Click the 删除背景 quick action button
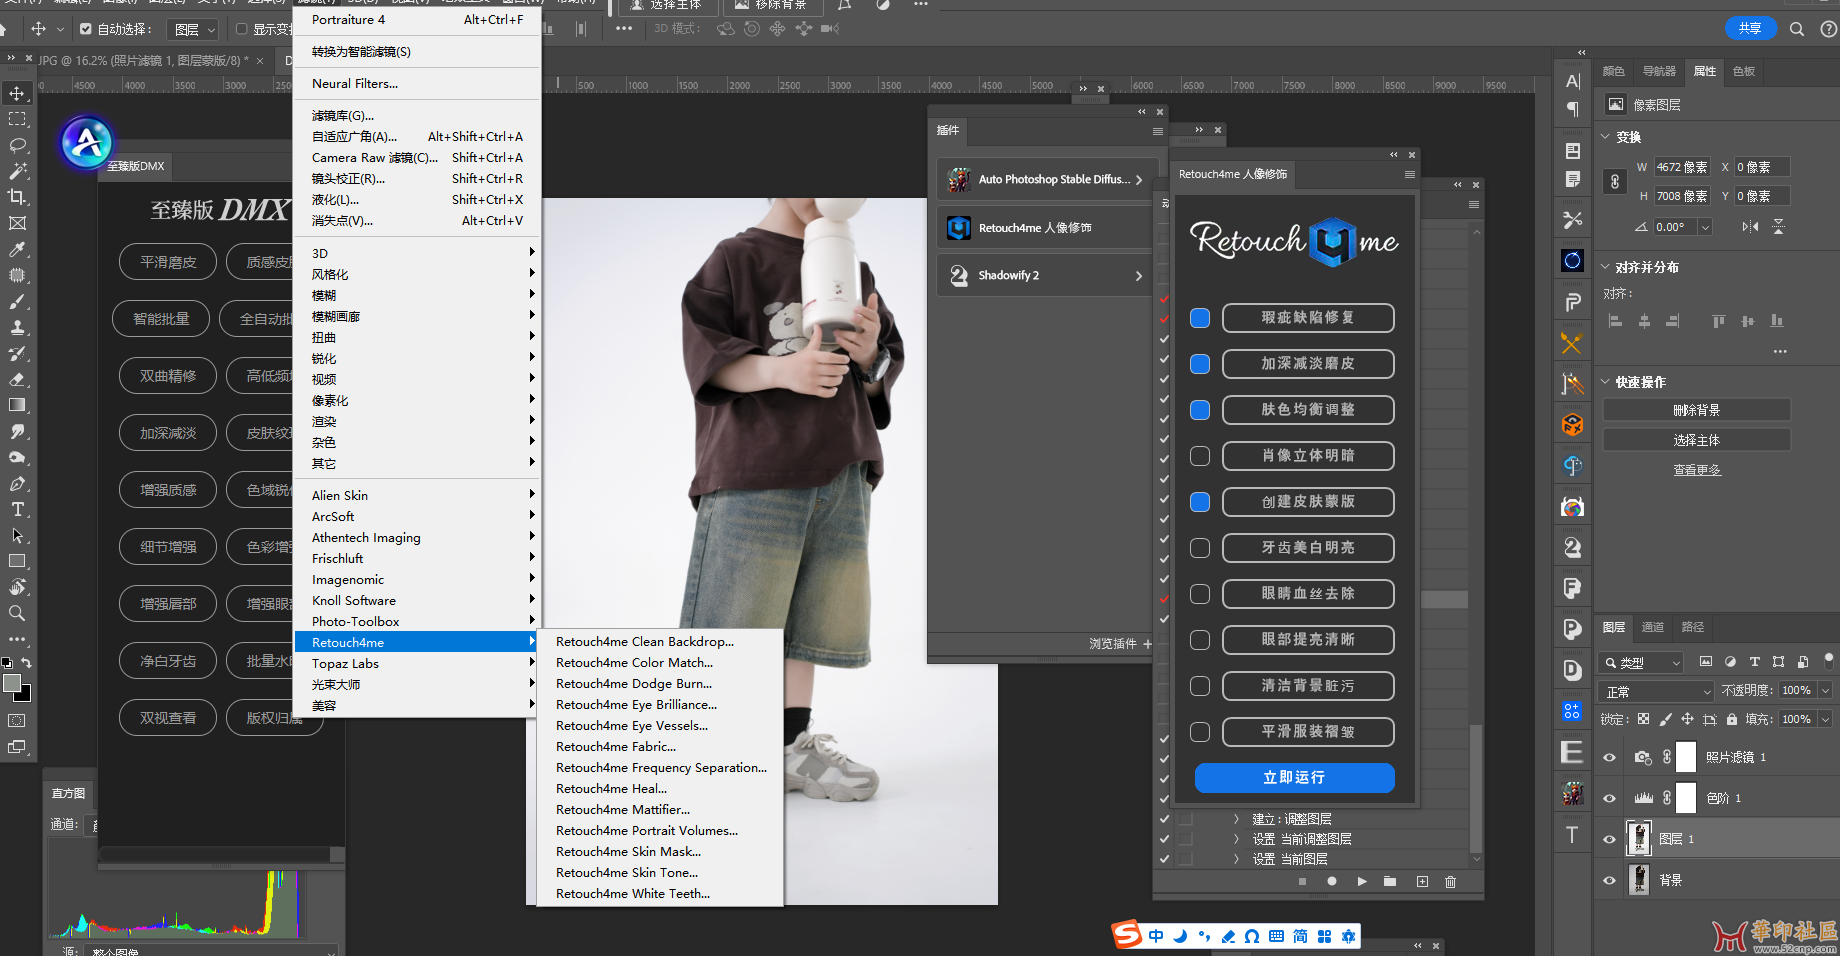 [1696, 410]
